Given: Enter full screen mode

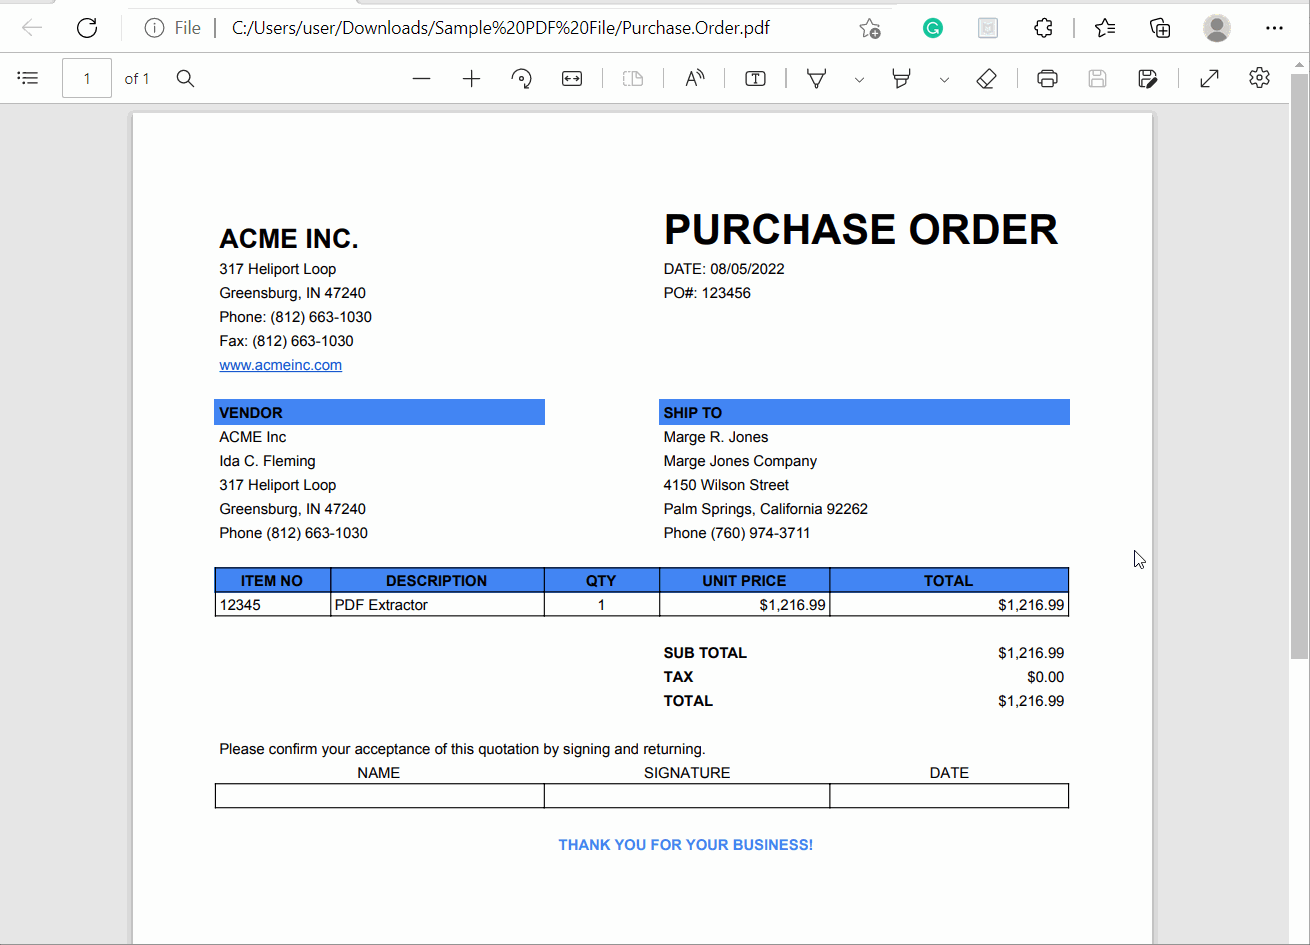Looking at the screenshot, I should point(1209,78).
